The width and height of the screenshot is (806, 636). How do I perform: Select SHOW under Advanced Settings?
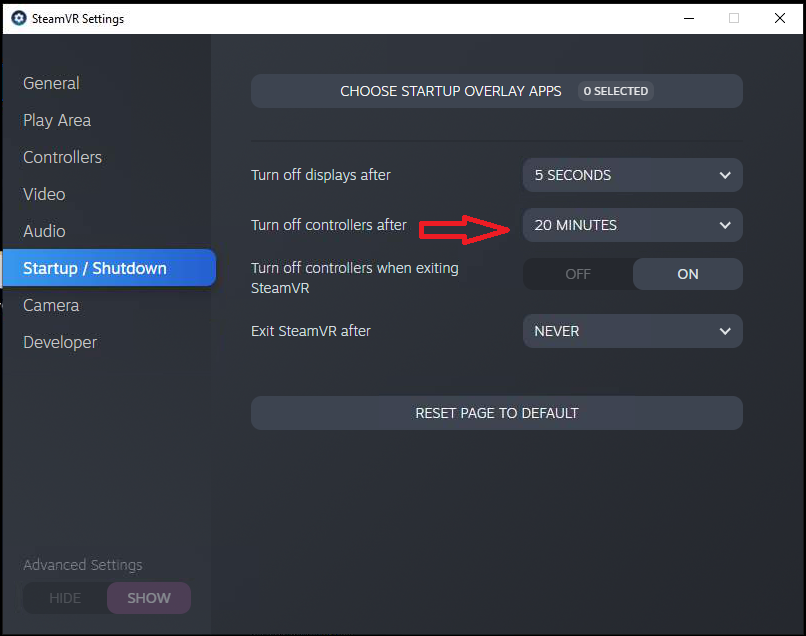[149, 598]
